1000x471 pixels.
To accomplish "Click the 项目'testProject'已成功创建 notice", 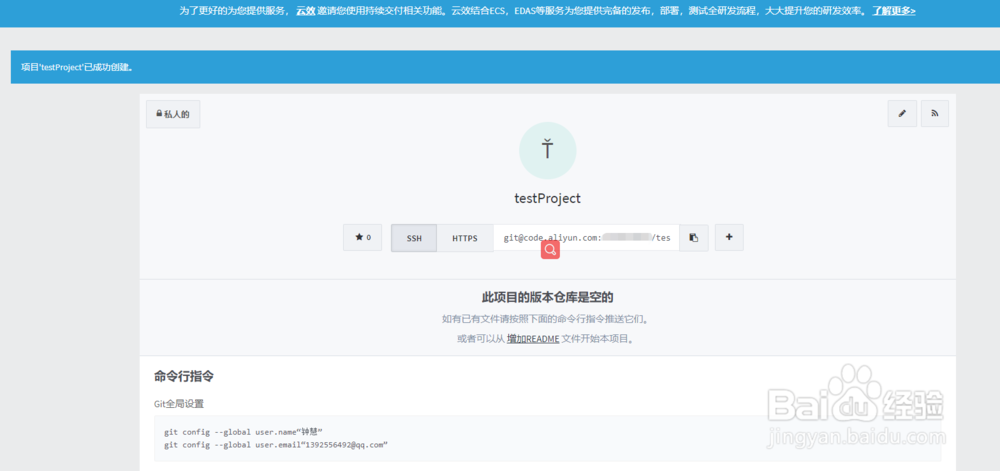I will [77, 67].
